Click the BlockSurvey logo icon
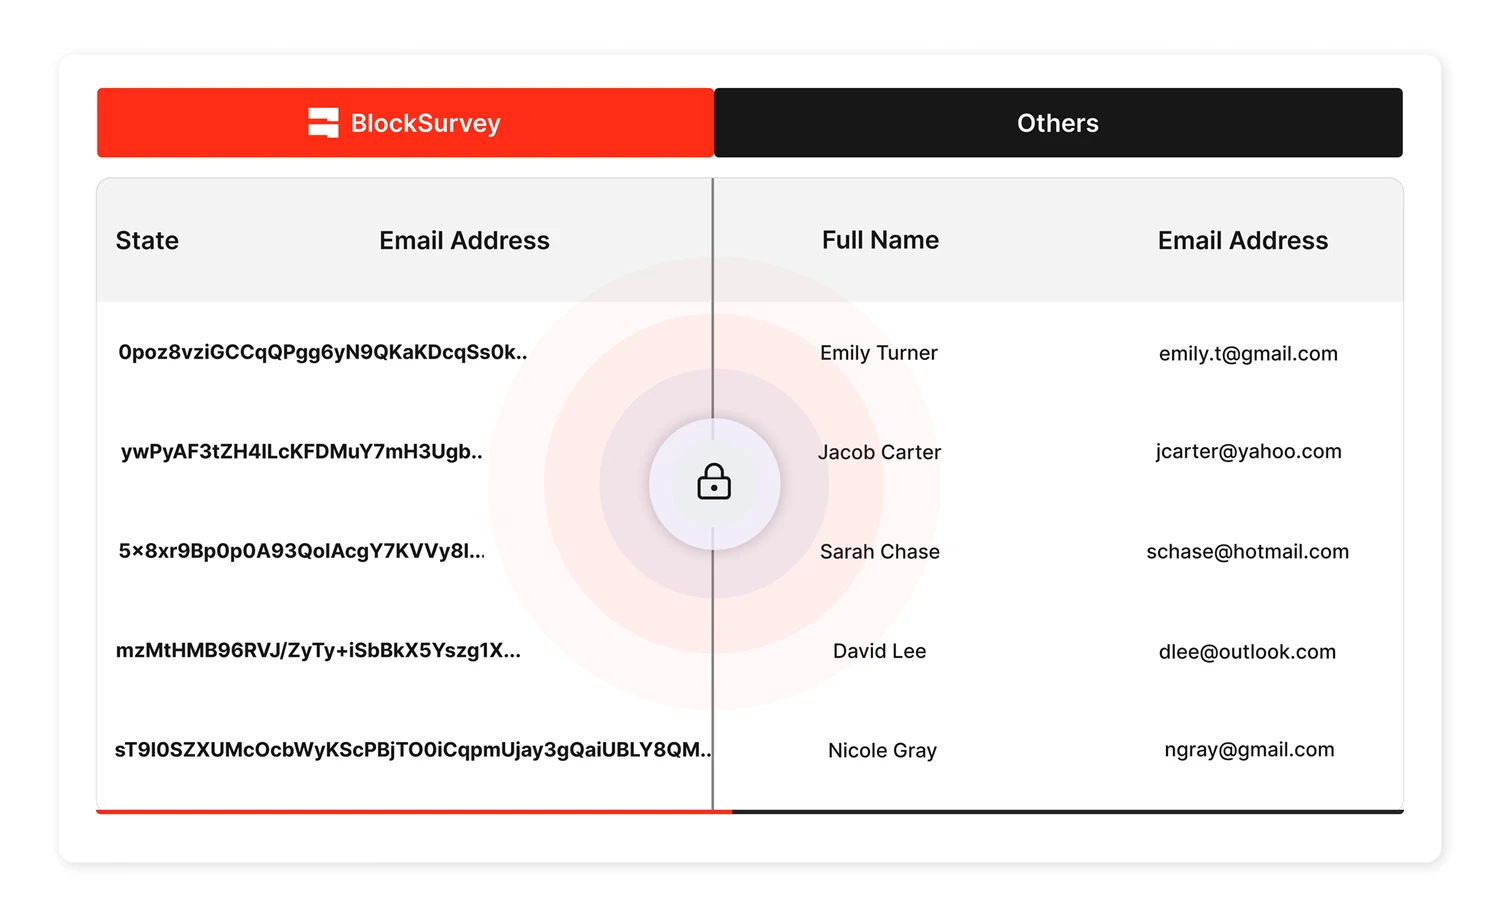 tap(323, 123)
